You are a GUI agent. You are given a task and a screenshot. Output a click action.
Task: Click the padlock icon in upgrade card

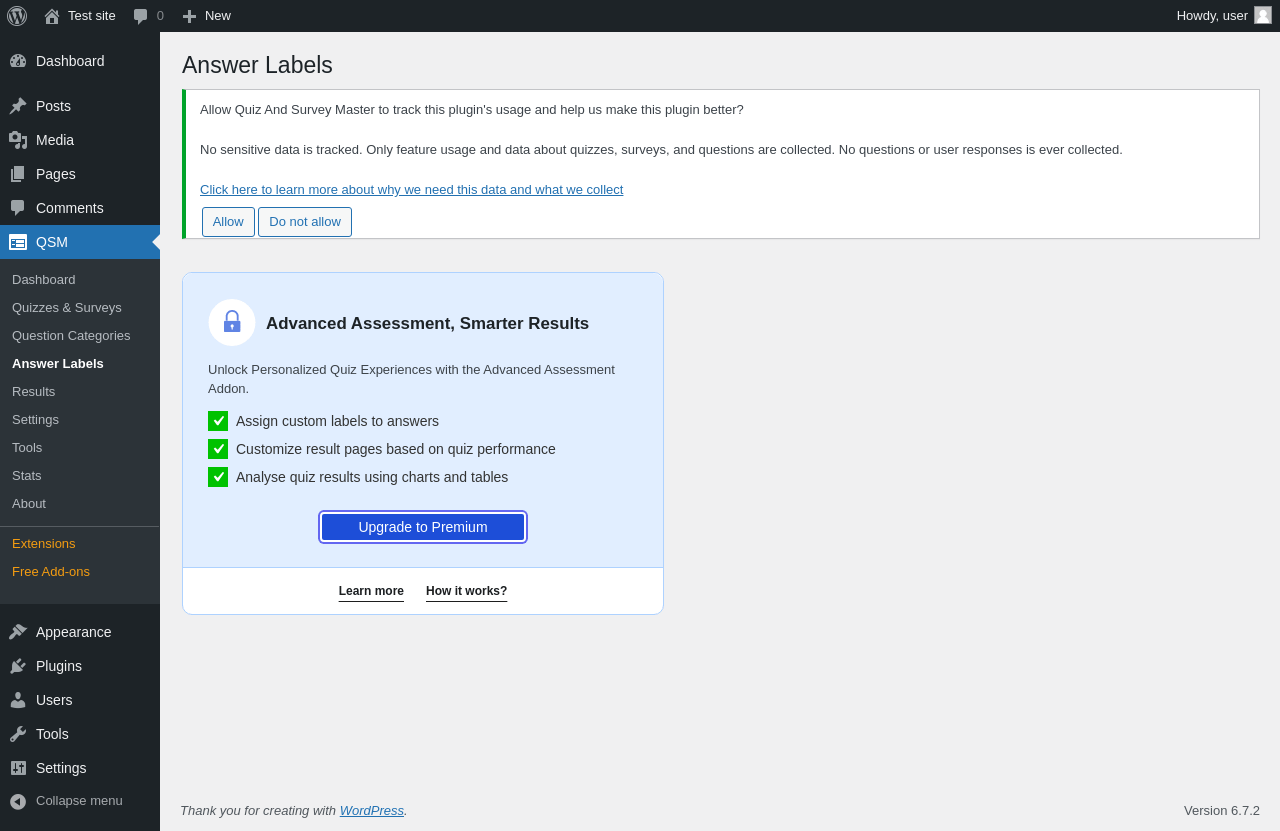(x=232, y=322)
